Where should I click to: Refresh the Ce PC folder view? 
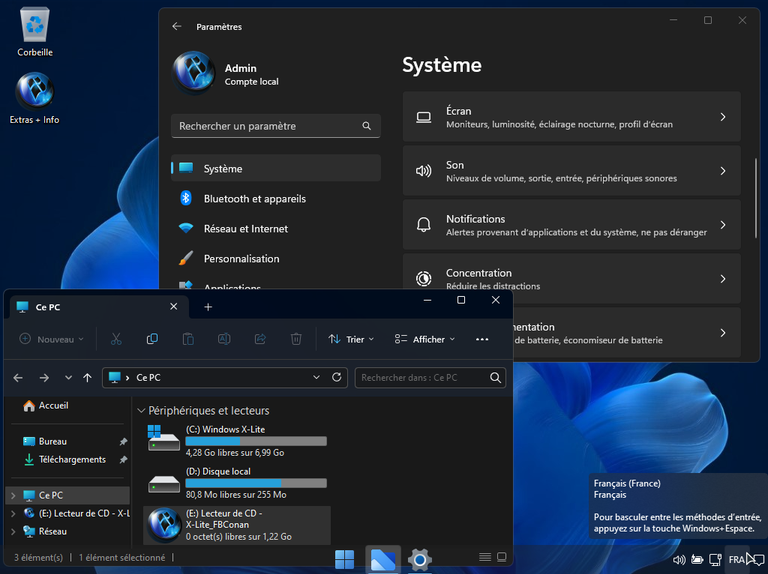337,377
